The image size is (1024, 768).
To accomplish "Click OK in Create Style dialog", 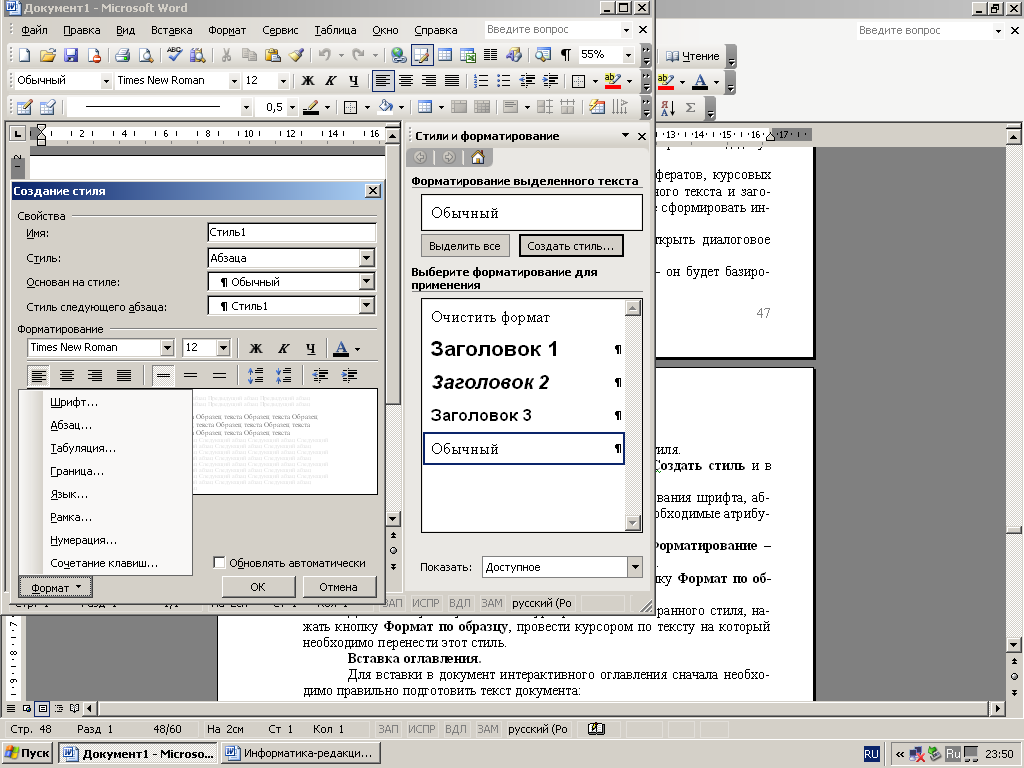I will pyautogui.click(x=258, y=586).
